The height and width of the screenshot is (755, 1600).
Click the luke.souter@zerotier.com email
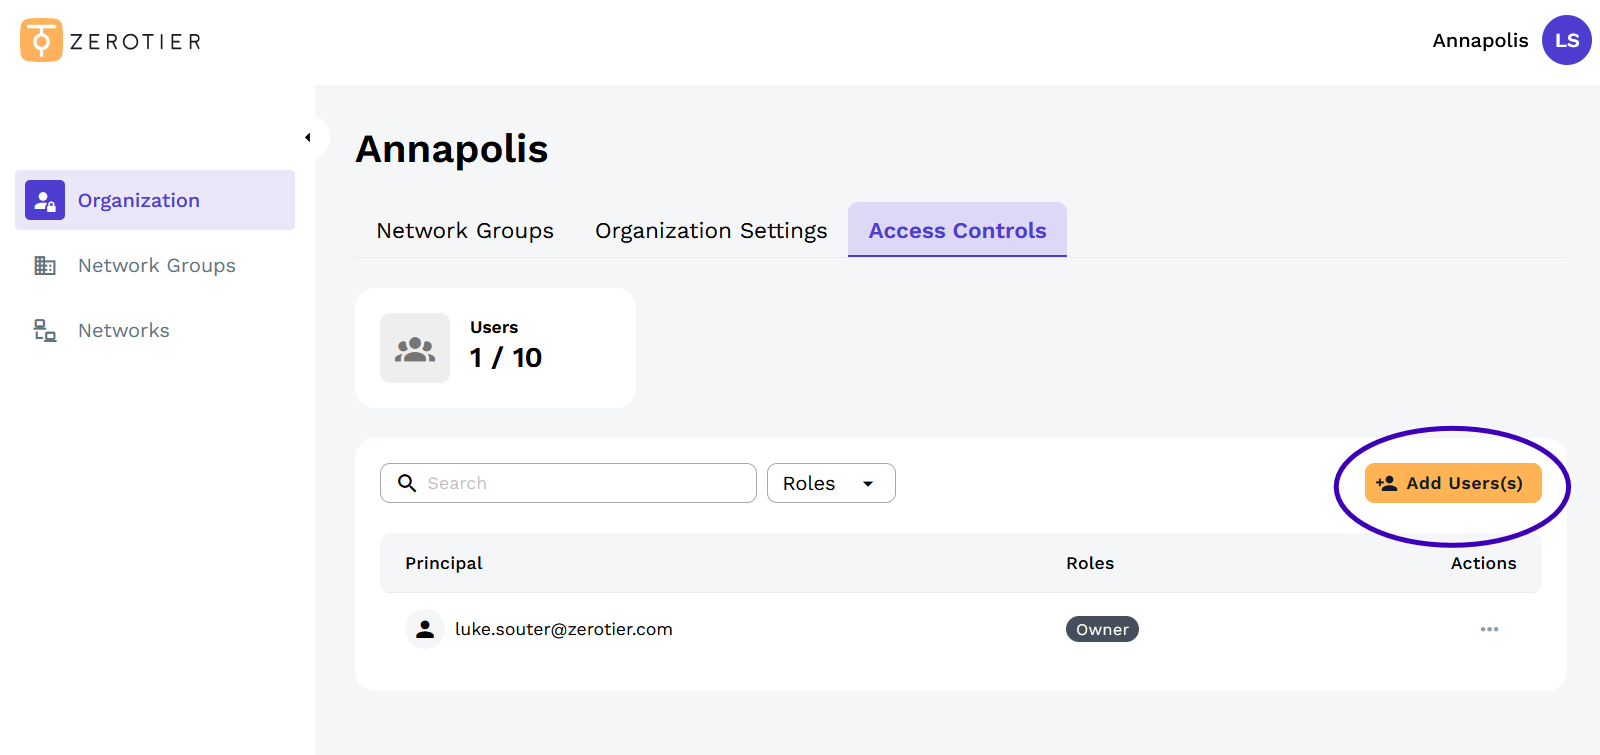[563, 629]
